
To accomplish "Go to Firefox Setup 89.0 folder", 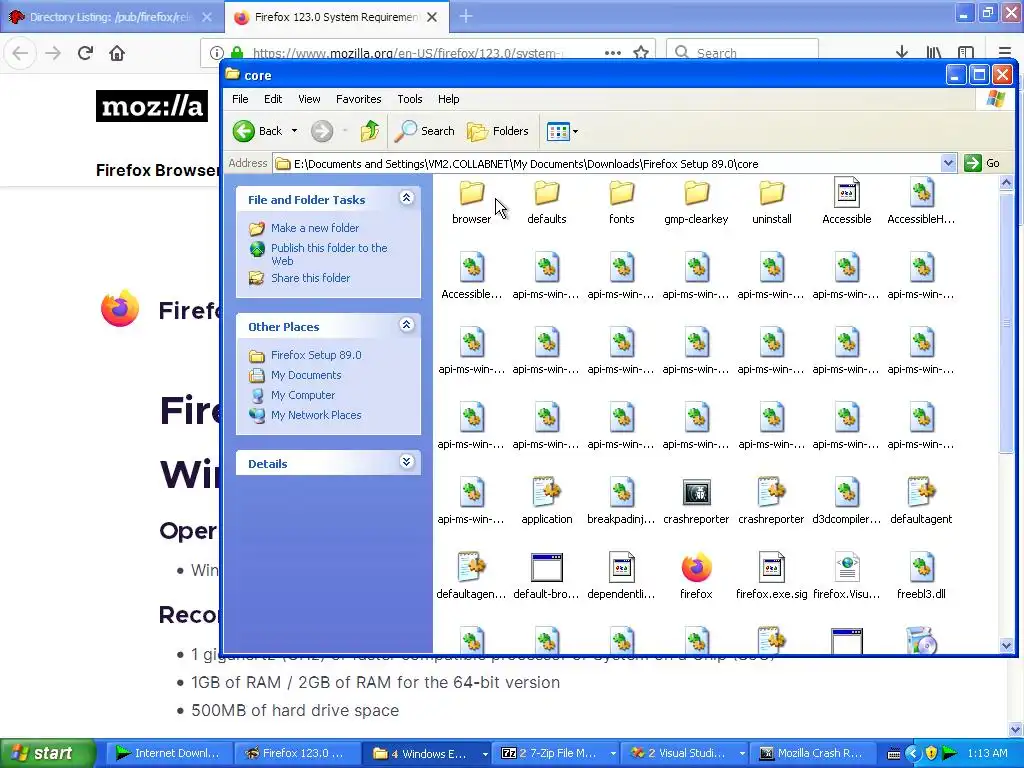I will 316,355.
